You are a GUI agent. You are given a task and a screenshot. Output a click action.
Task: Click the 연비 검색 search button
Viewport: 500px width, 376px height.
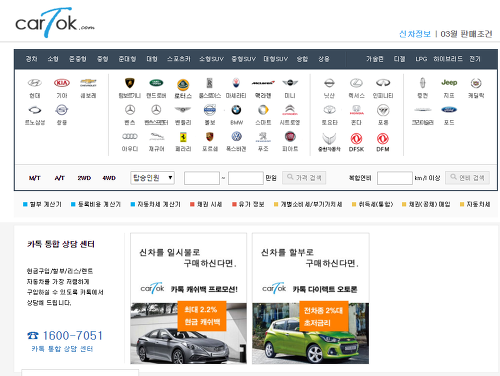tap(467, 178)
